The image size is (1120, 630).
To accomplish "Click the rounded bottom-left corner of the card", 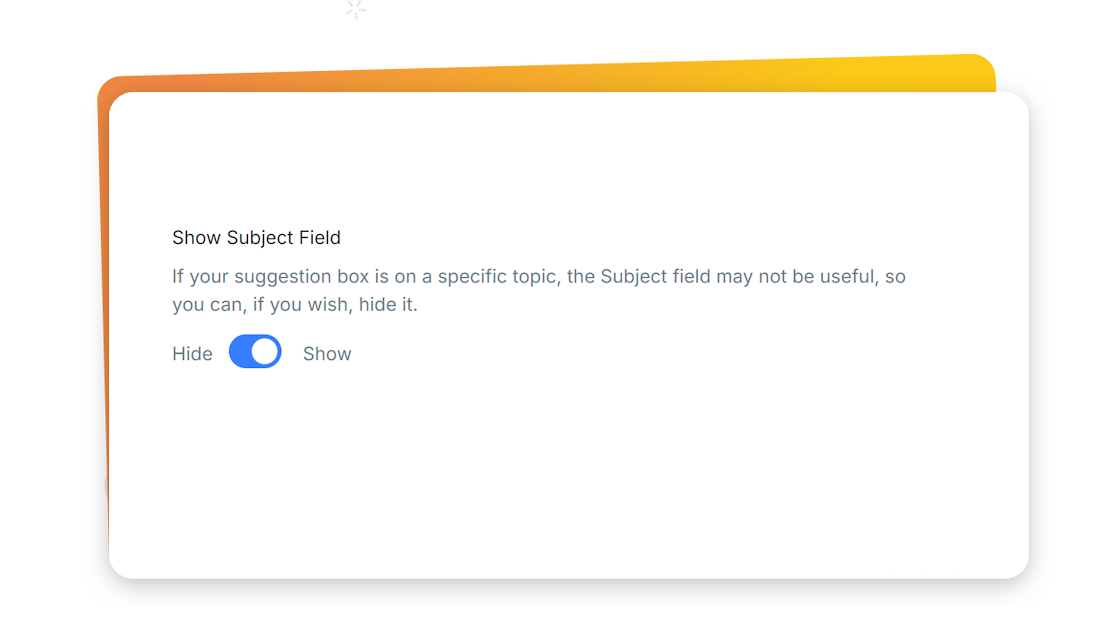I will 125,565.
